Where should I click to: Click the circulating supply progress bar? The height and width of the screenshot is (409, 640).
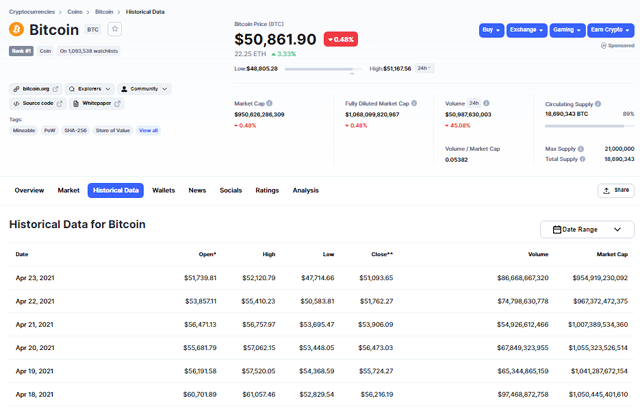tap(589, 126)
